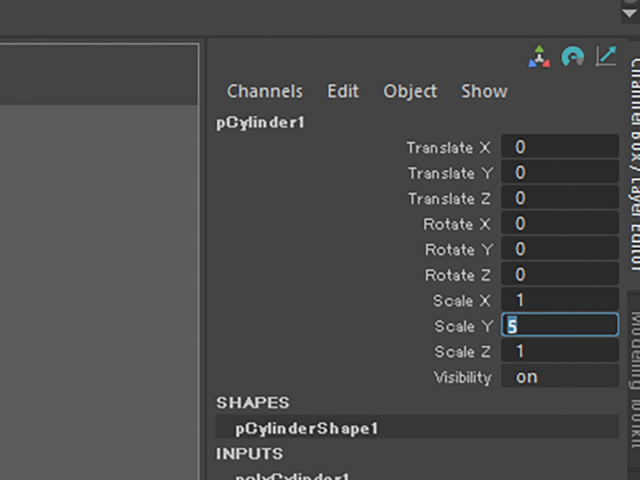Click the active Scale Y field
The width and height of the screenshot is (640, 480).
pos(560,325)
